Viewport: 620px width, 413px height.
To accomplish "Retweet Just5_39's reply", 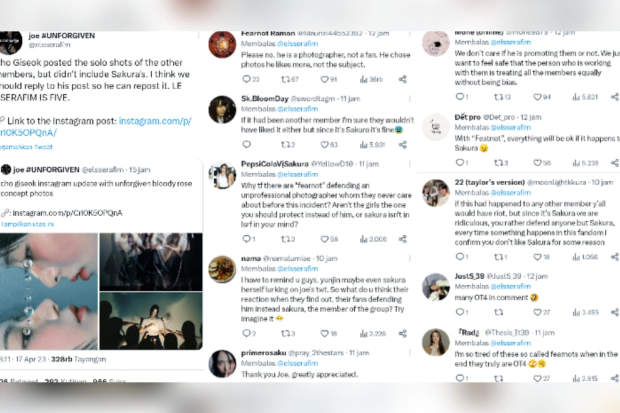I will [x=499, y=313].
